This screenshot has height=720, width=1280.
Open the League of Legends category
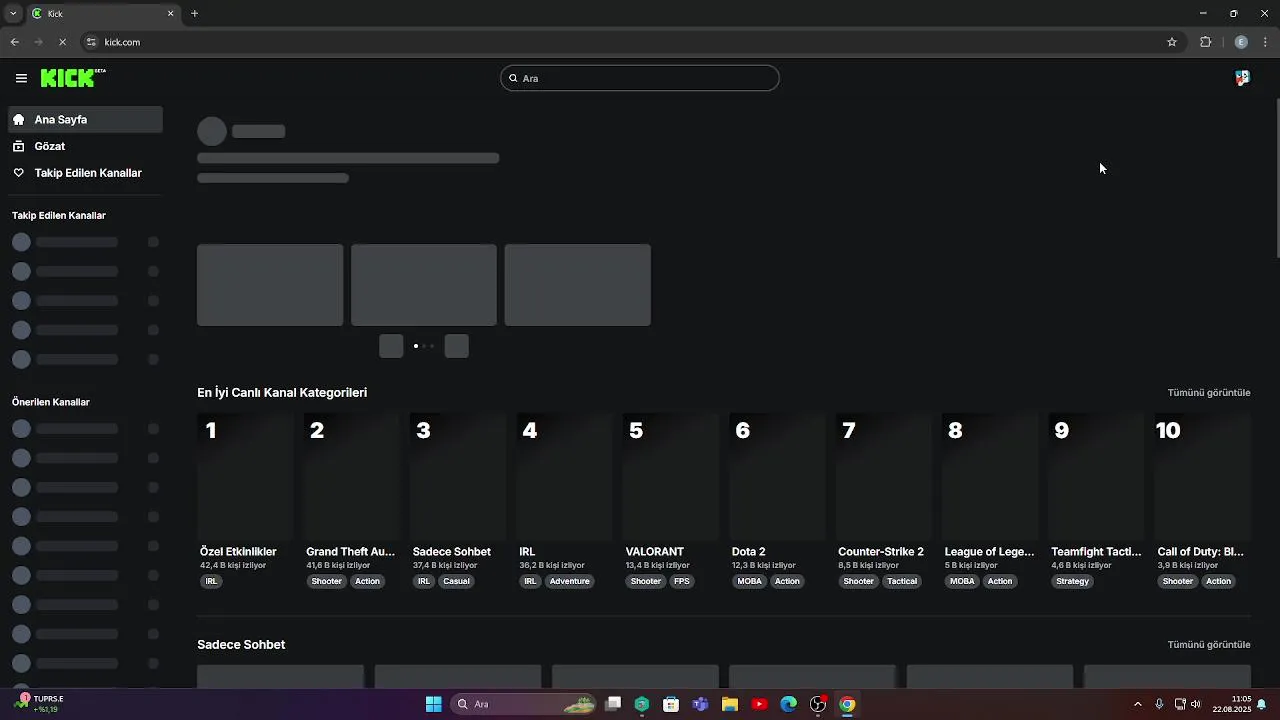click(990, 551)
